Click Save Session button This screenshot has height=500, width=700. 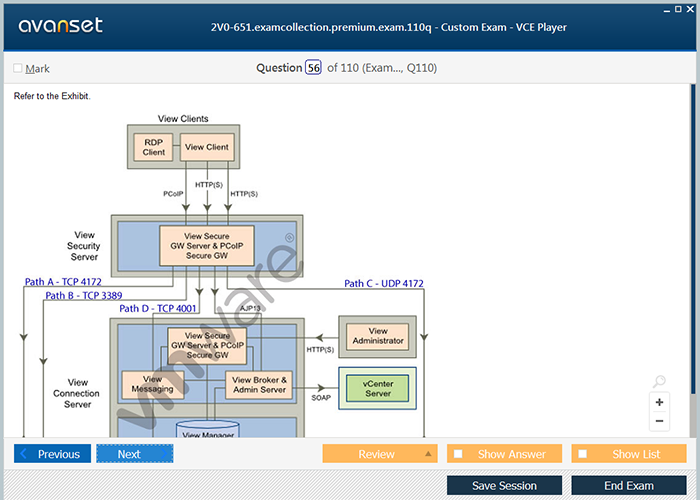click(504, 485)
